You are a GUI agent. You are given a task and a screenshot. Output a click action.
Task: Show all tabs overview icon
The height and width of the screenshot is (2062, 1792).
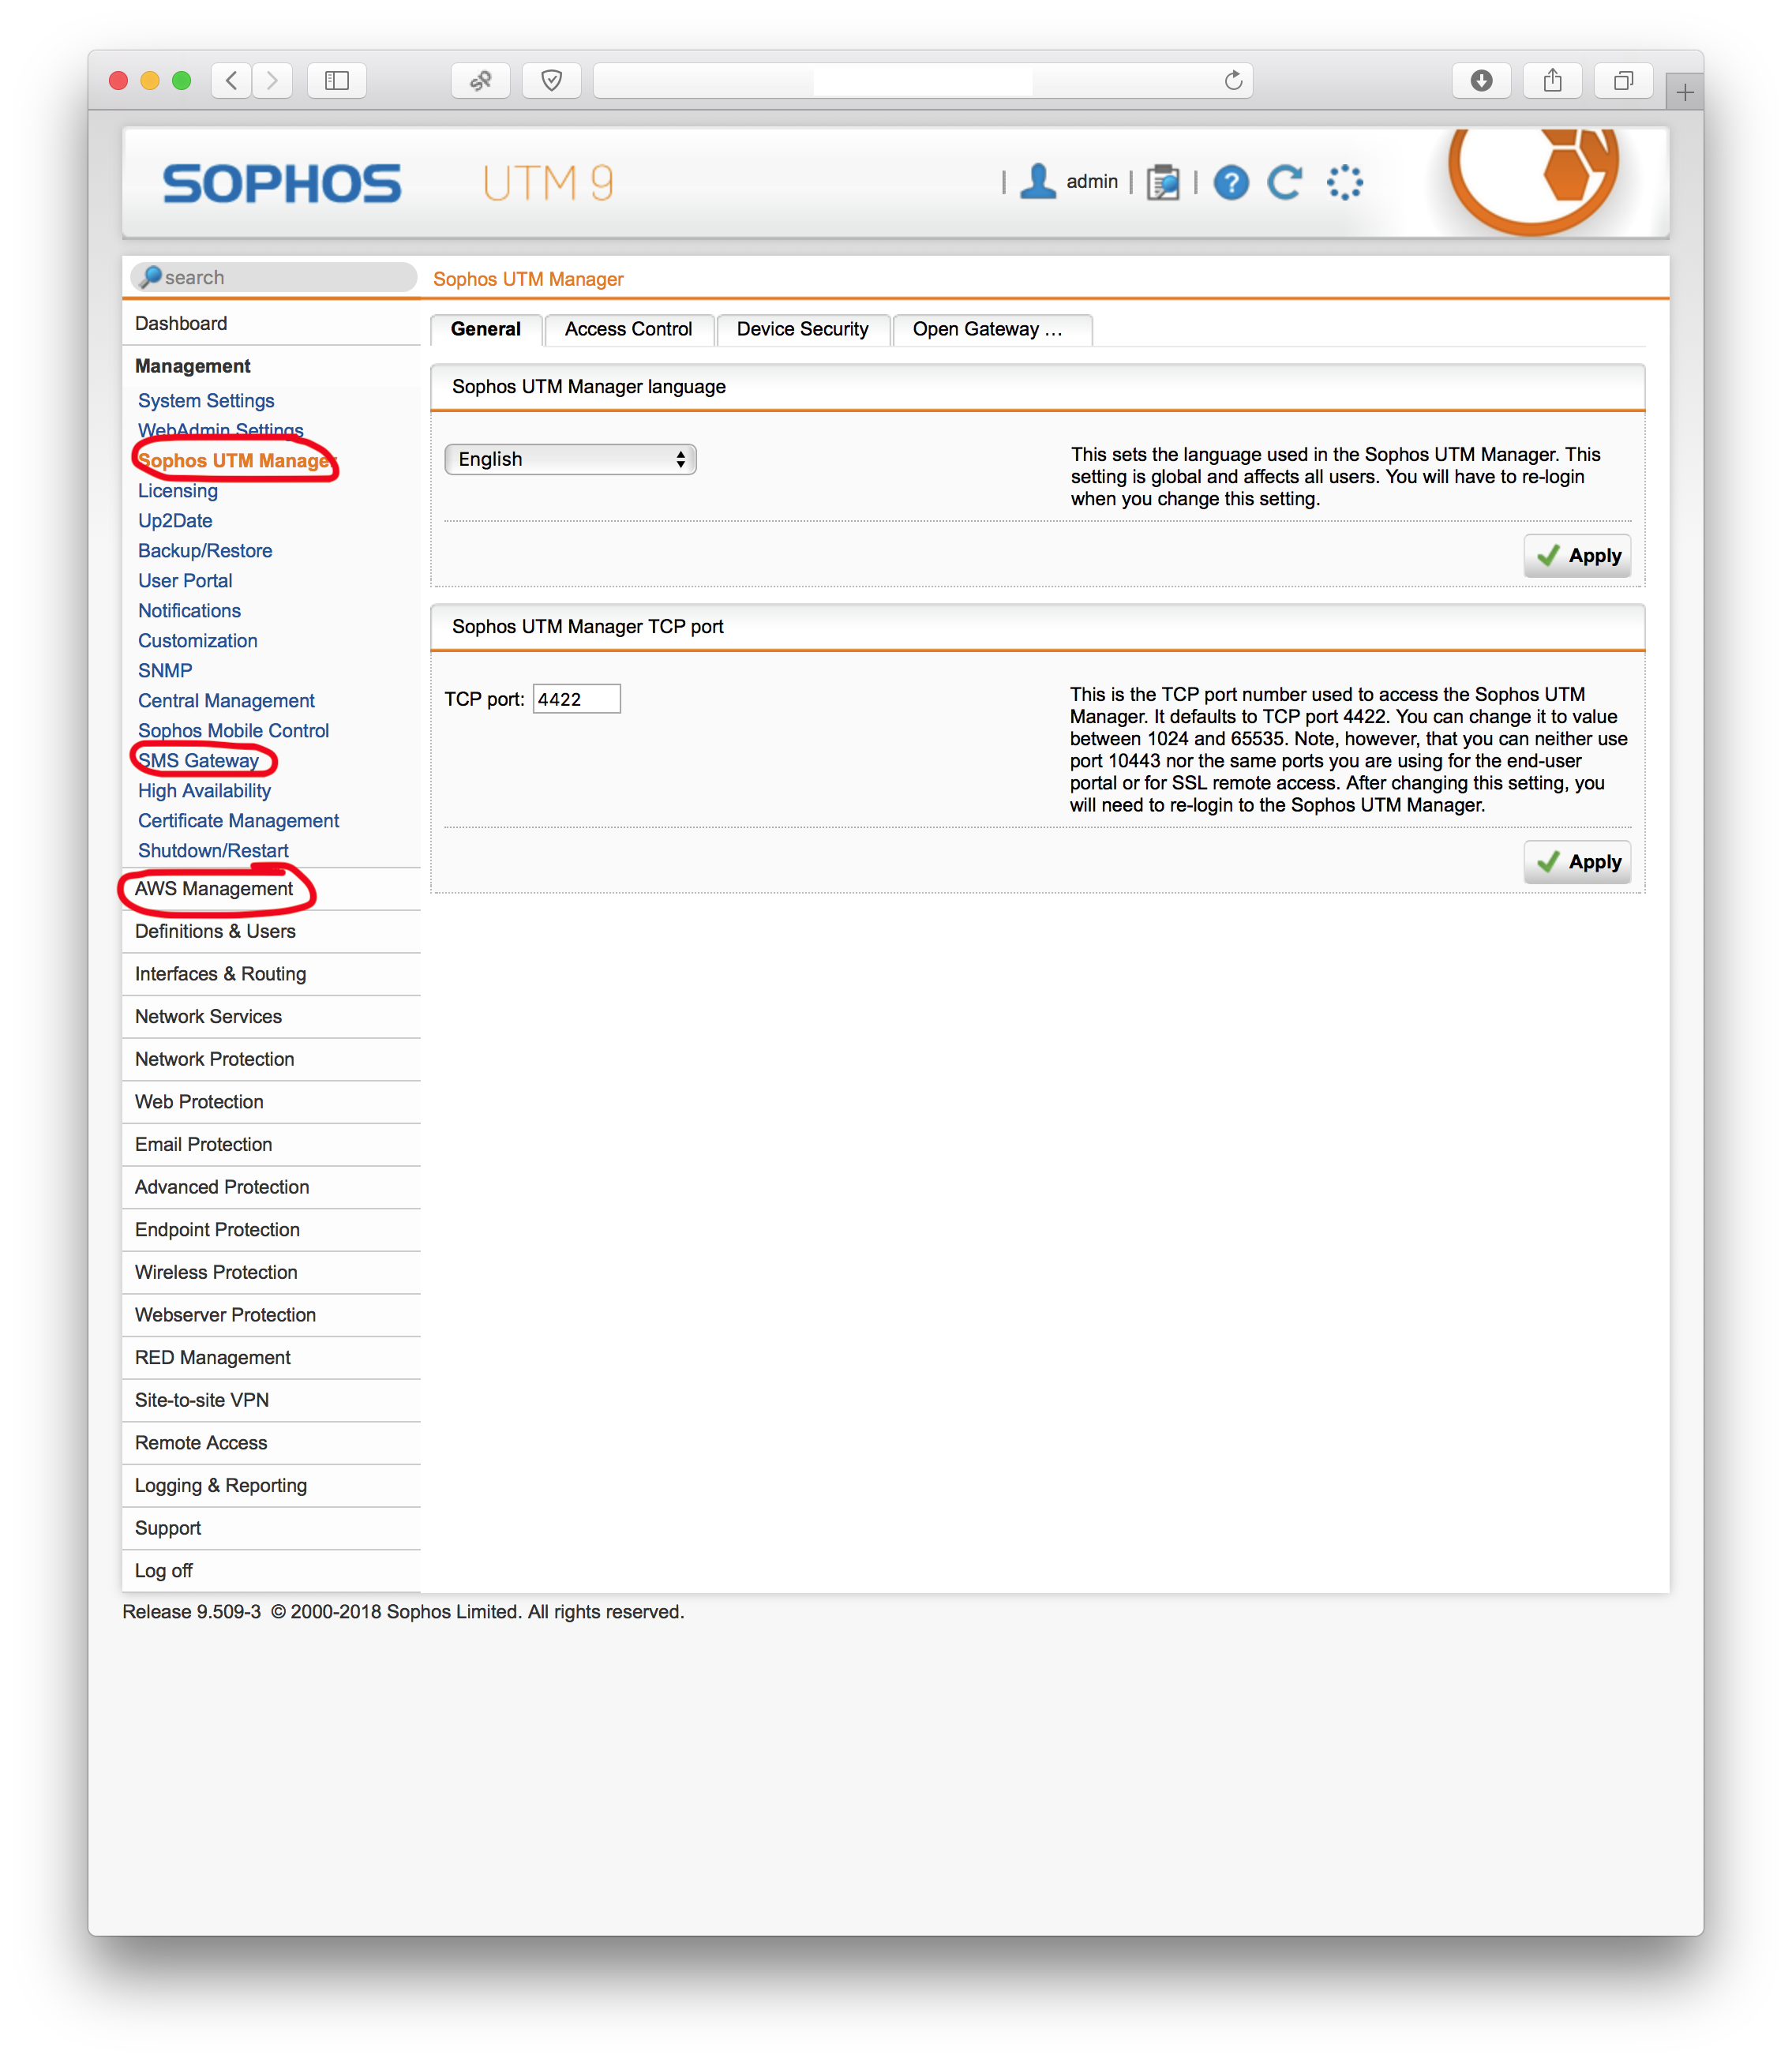[1623, 80]
